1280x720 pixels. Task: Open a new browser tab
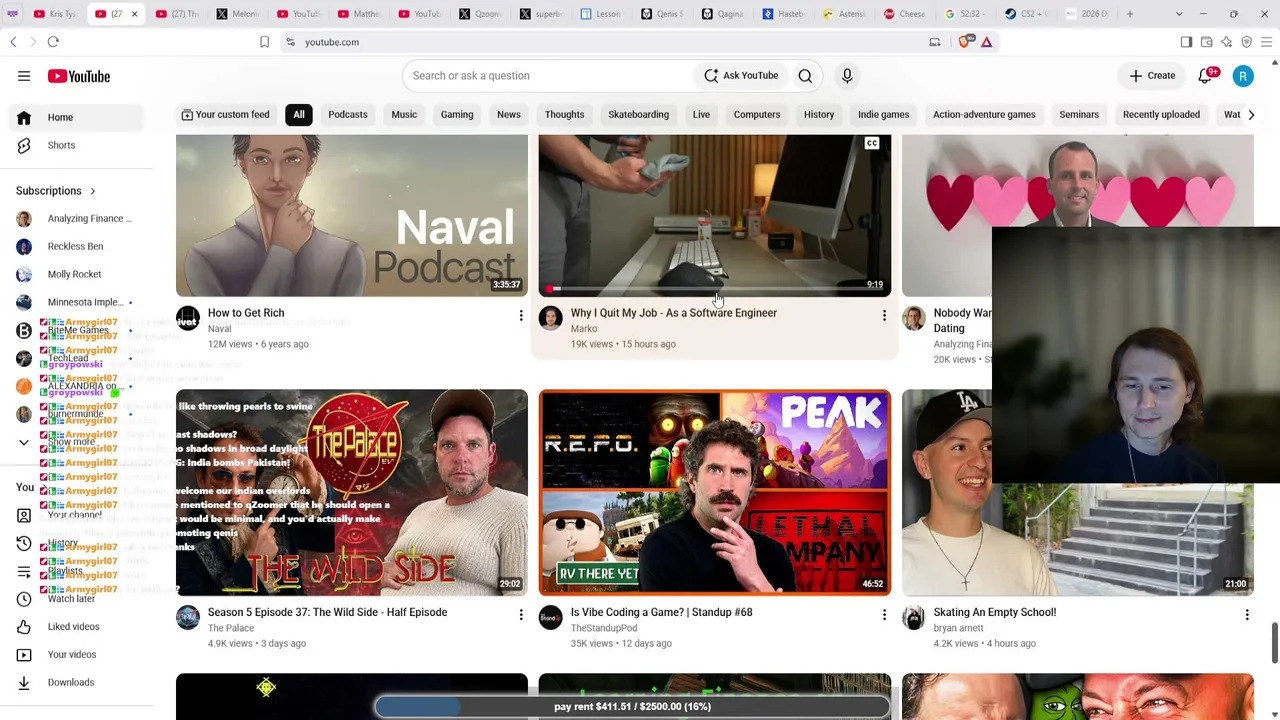pos(1129,14)
